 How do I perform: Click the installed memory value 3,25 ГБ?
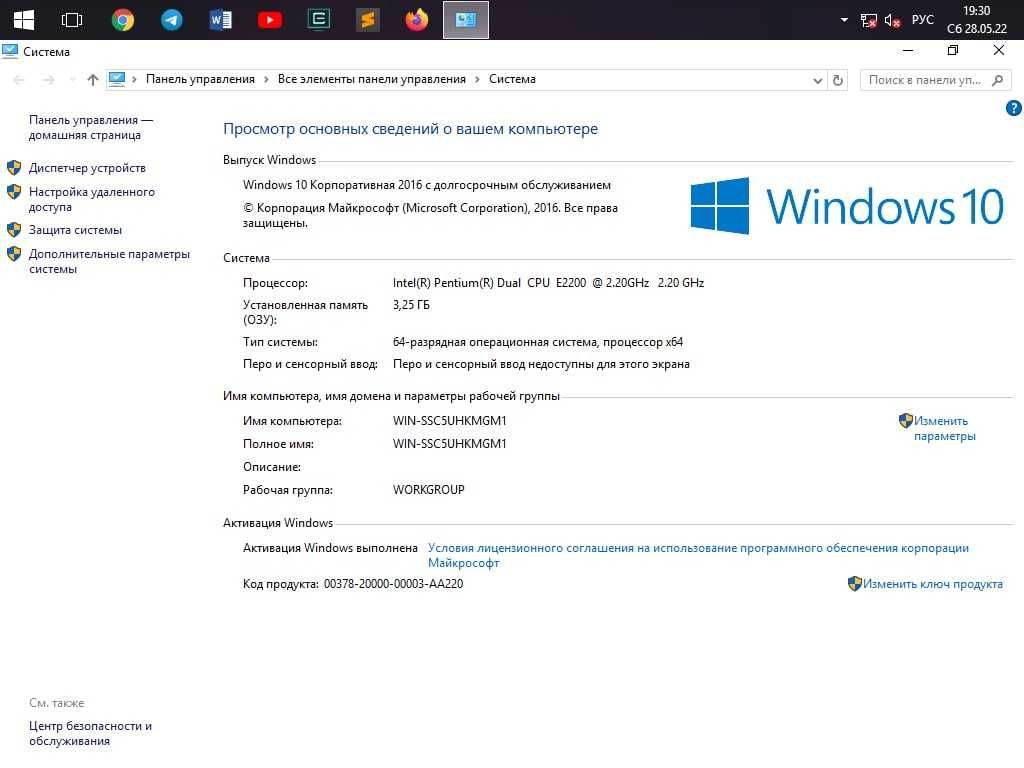411,305
